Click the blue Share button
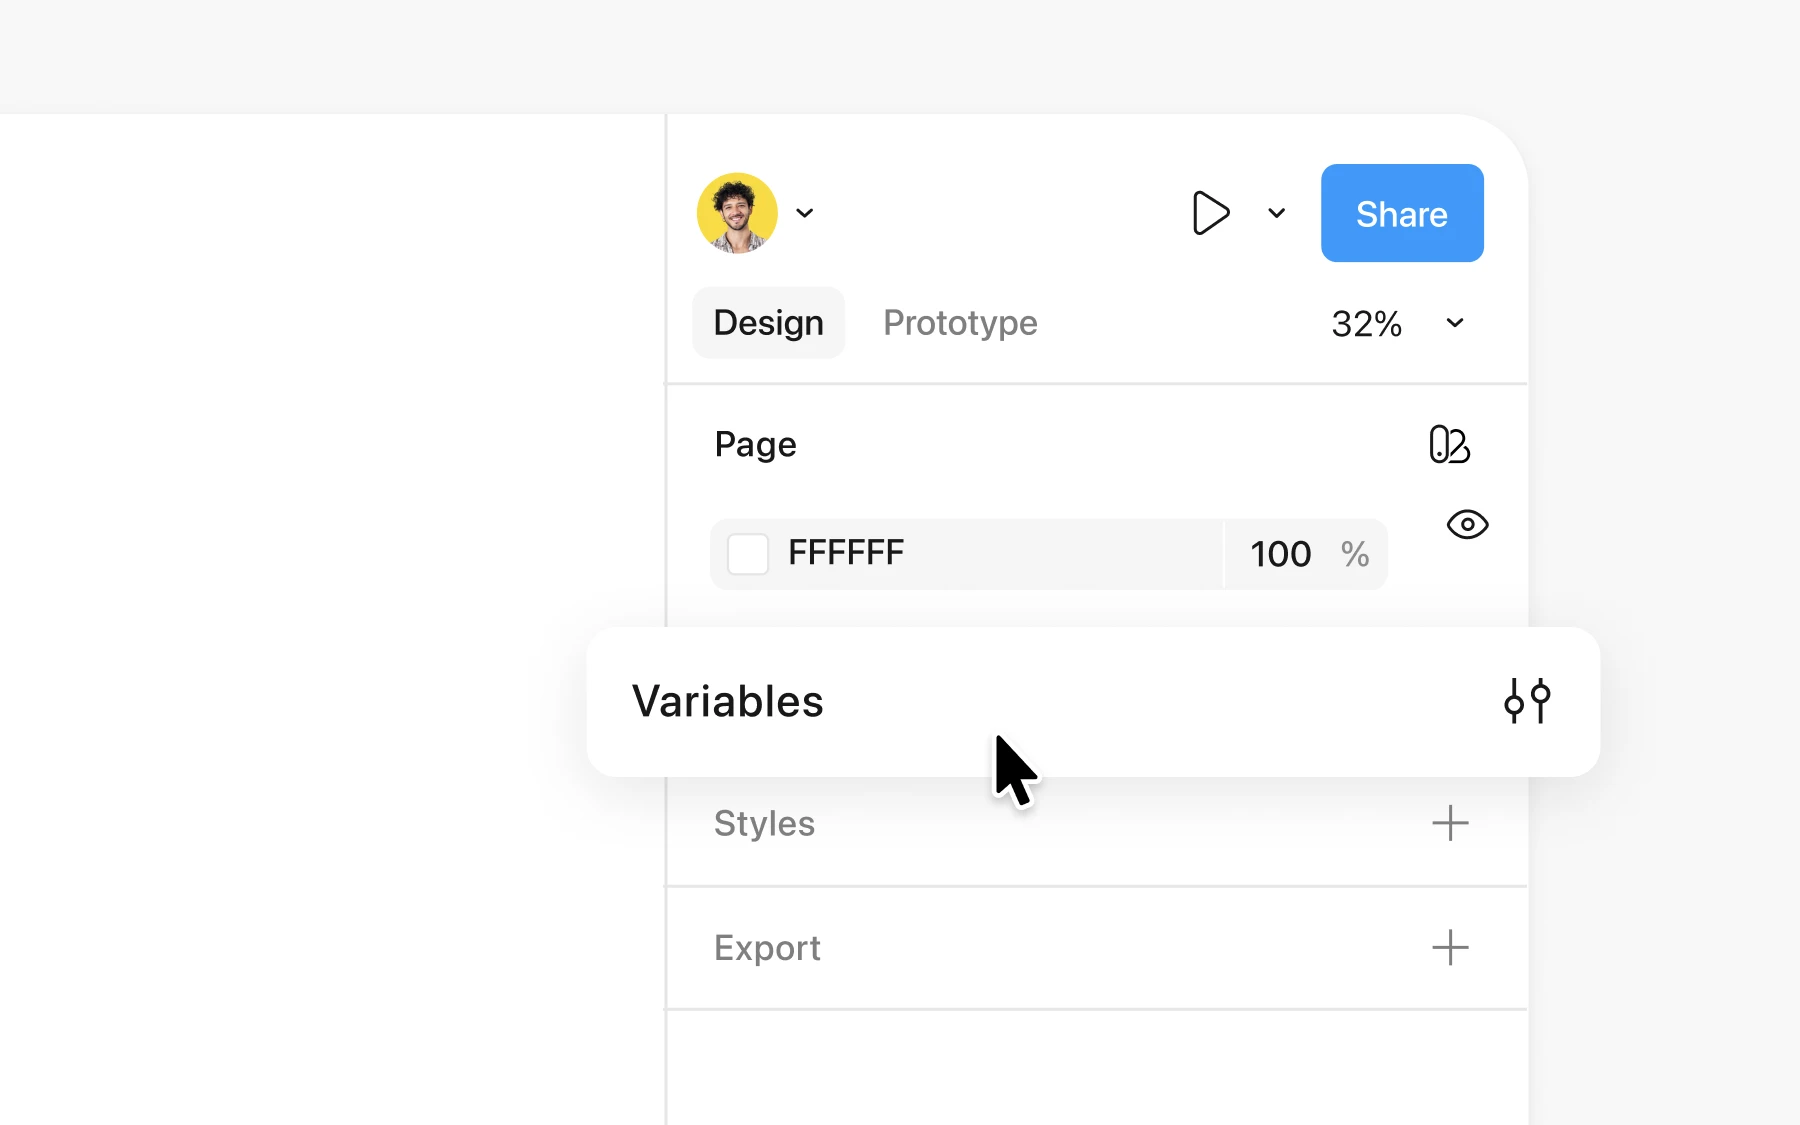This screenshot has width=1800, height=1125. 1402,213
